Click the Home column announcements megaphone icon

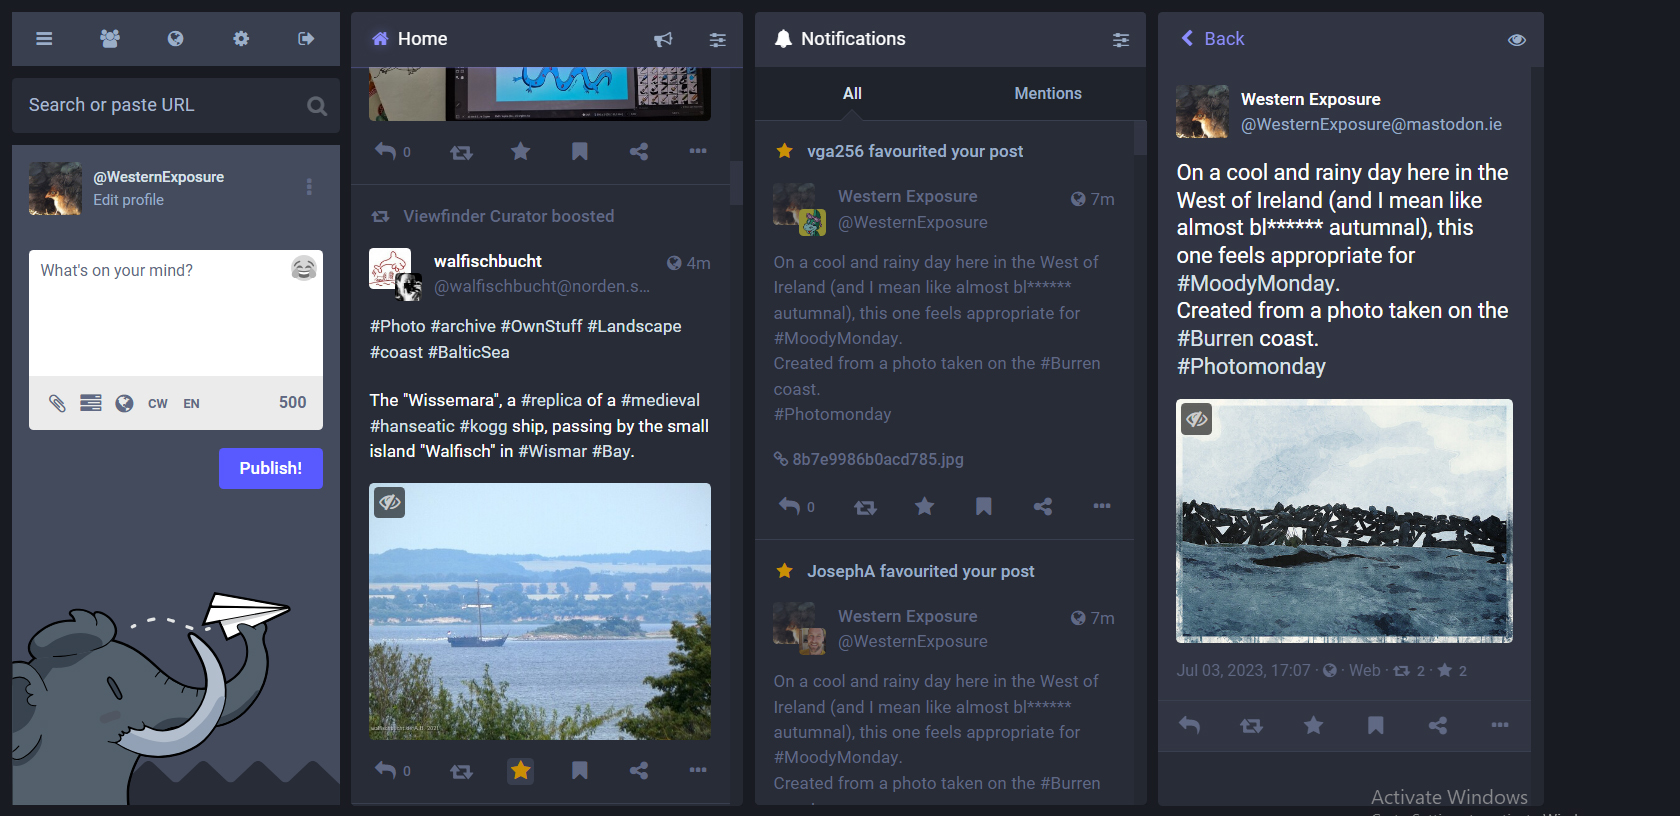coord(663,39)
